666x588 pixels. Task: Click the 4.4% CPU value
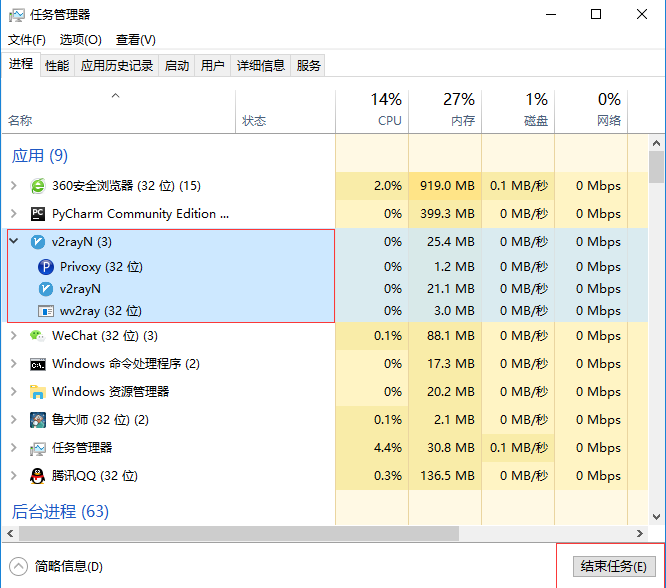click(388, 448)
